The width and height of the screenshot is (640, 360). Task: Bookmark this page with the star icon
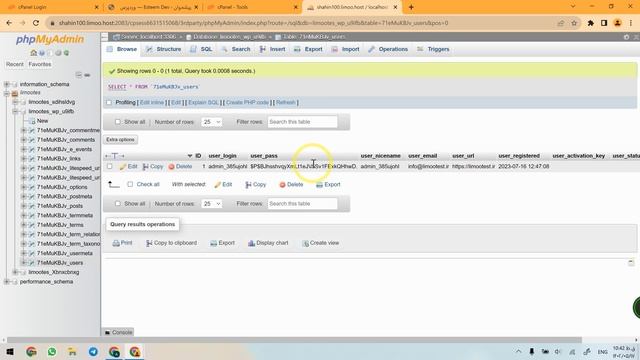pos(574,23)
